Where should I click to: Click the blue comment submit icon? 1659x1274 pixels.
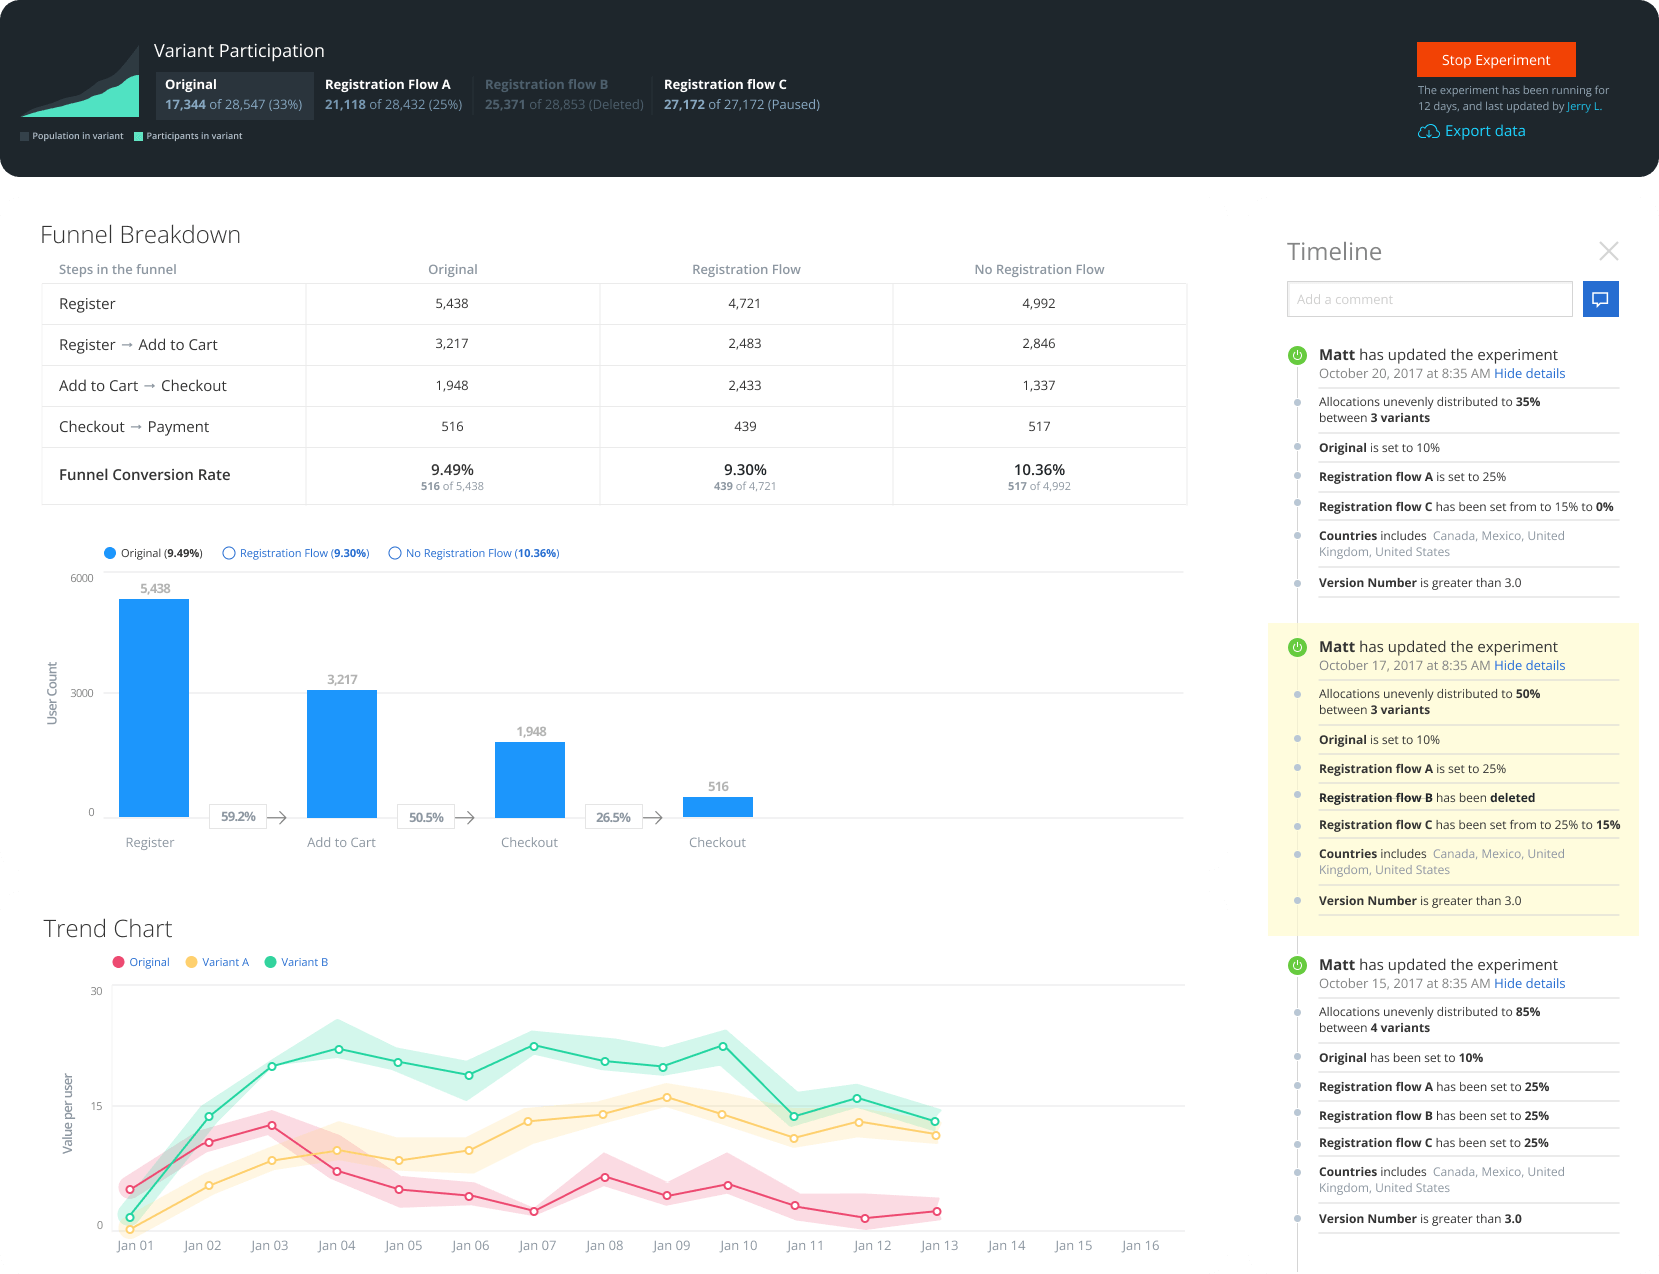(x=1600, y=299)
